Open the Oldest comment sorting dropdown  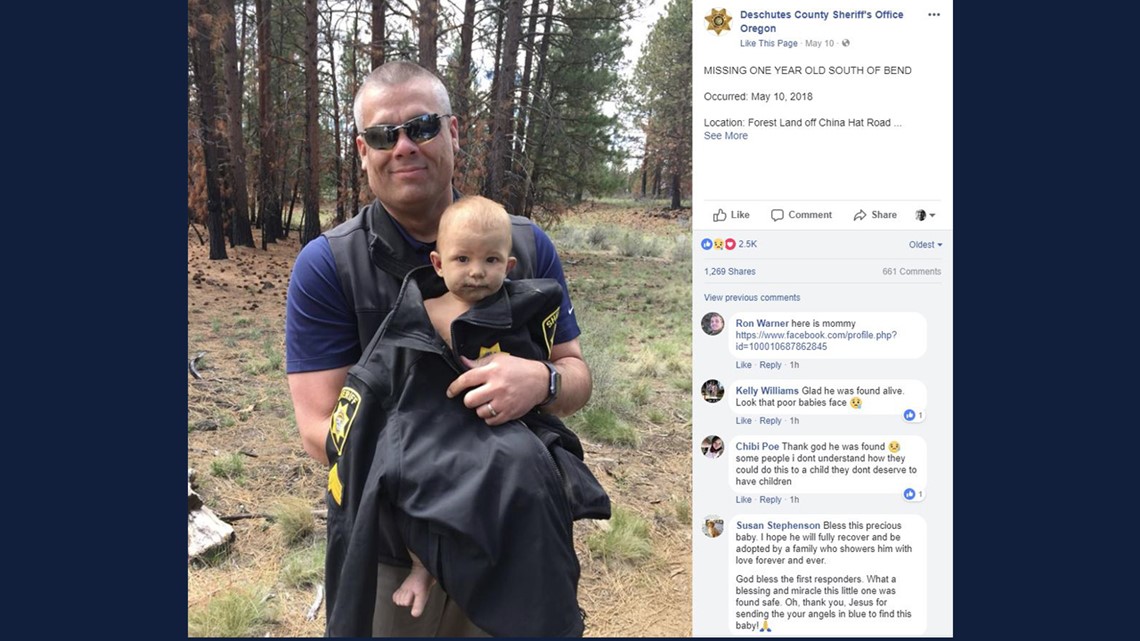[x=925, y=245]
